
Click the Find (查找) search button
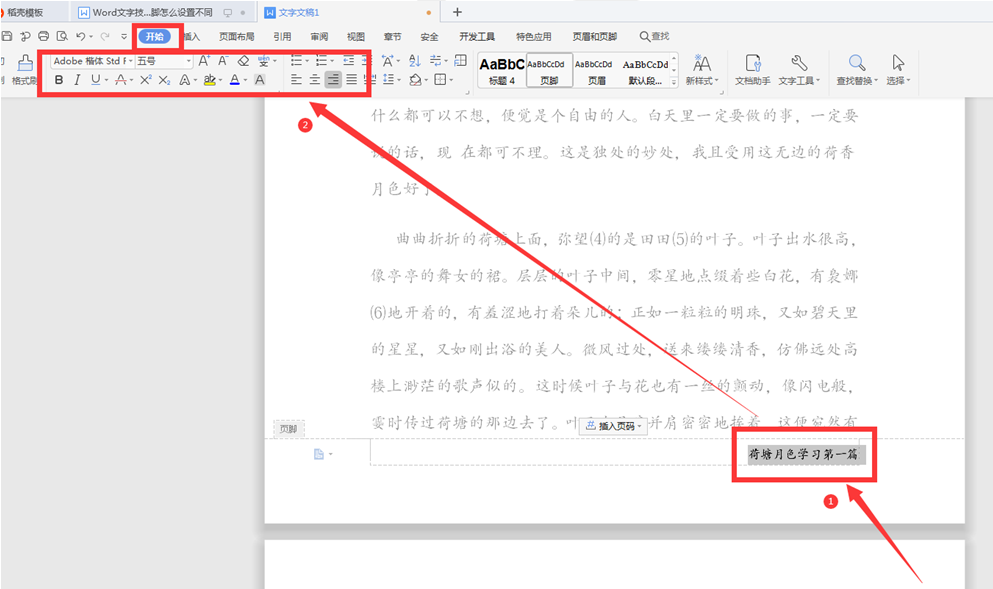pos(654,36)
